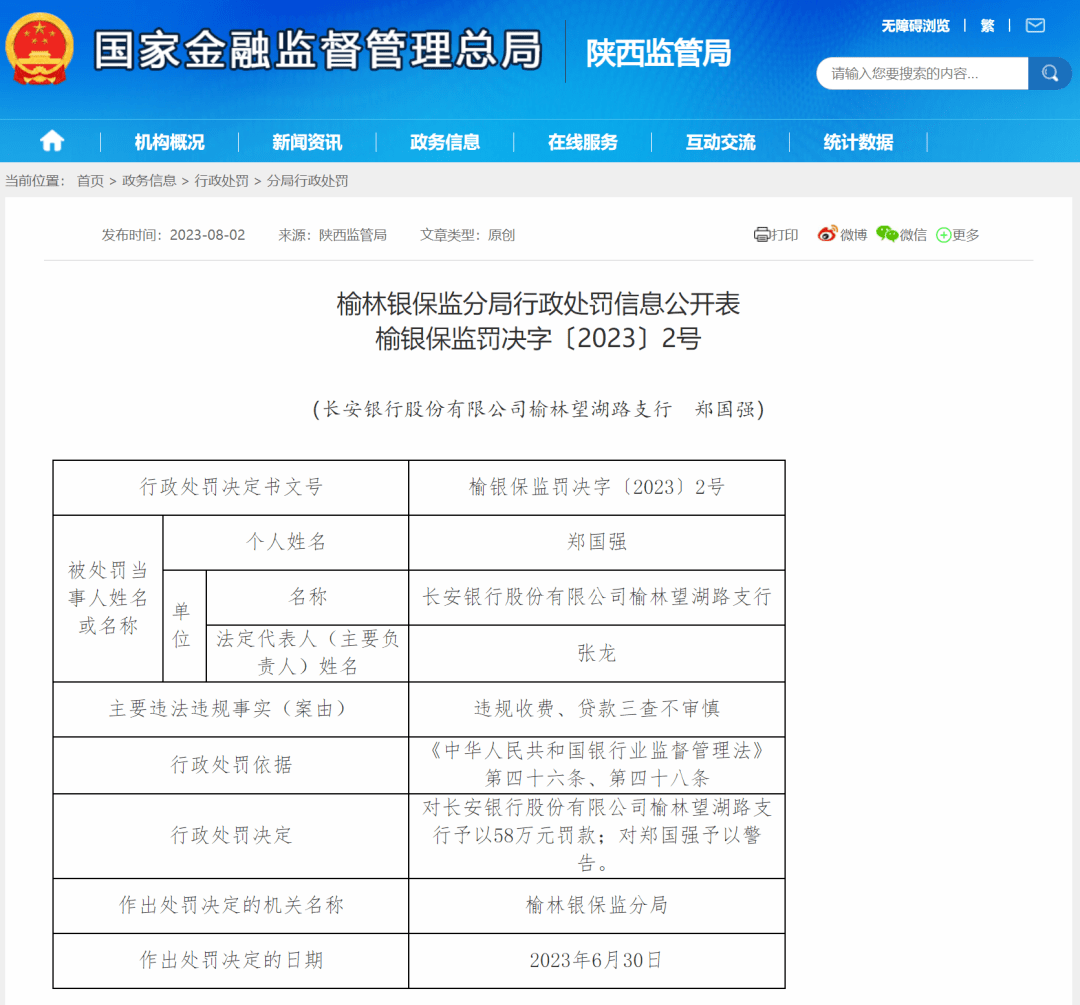Expand the 在线服务 navigation item

click(x=583, y=142)
